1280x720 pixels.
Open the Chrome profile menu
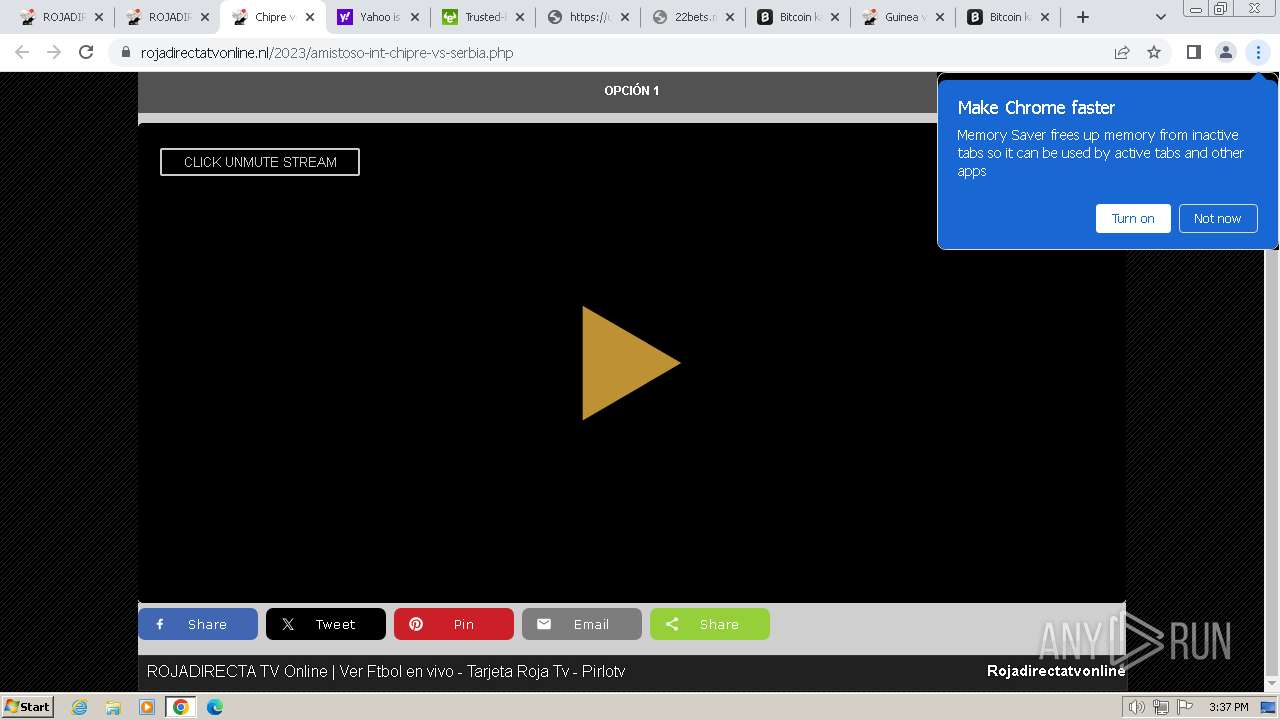[x=1225, y=52]
